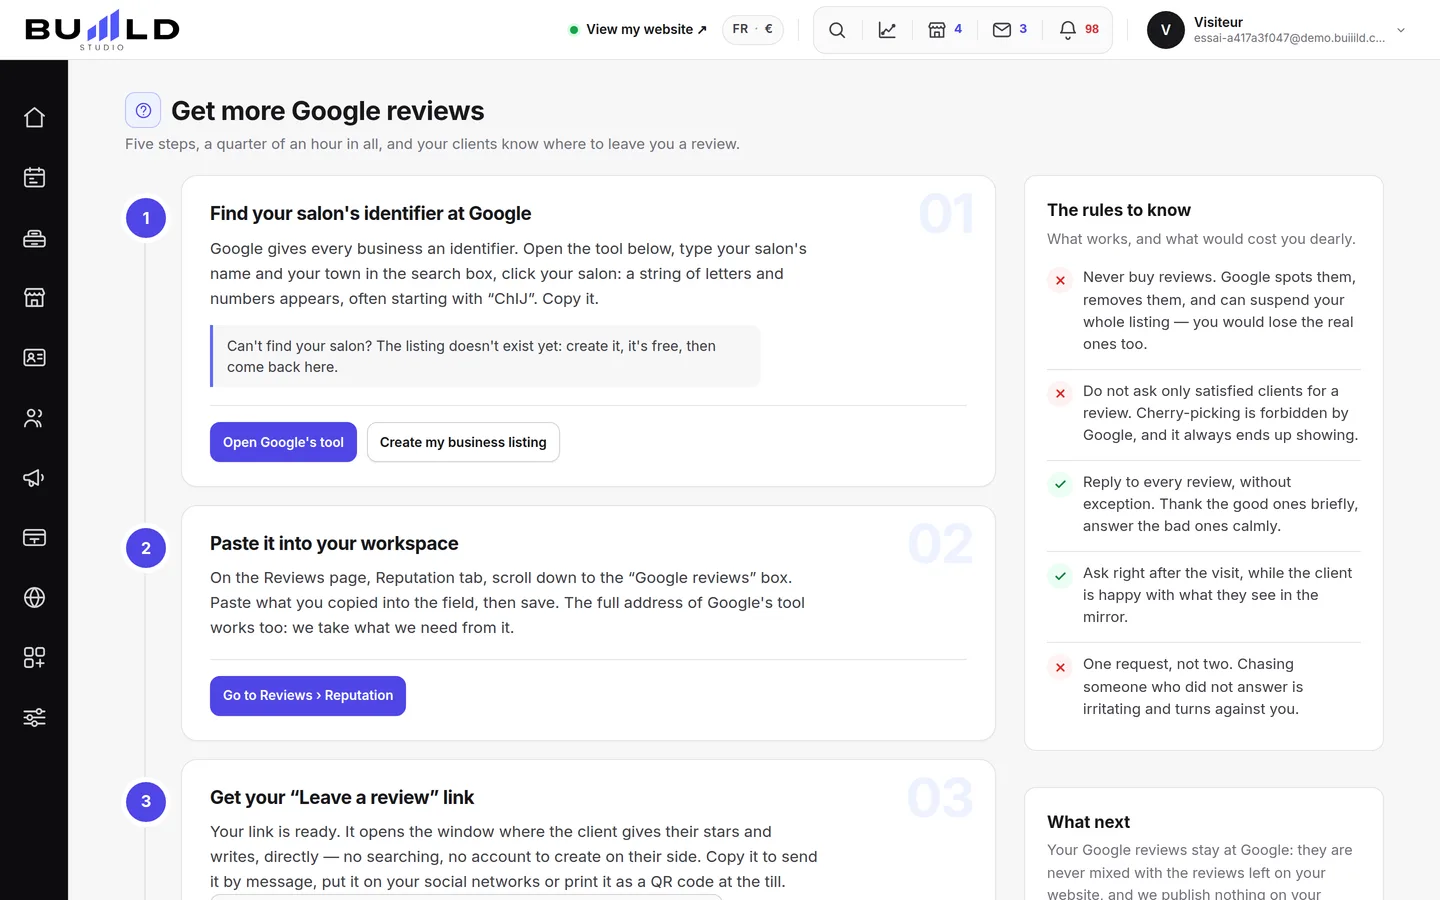Click the search magnifier icon in top bar
Viewport: 1440px width, 900px height.
coord(837,30)
